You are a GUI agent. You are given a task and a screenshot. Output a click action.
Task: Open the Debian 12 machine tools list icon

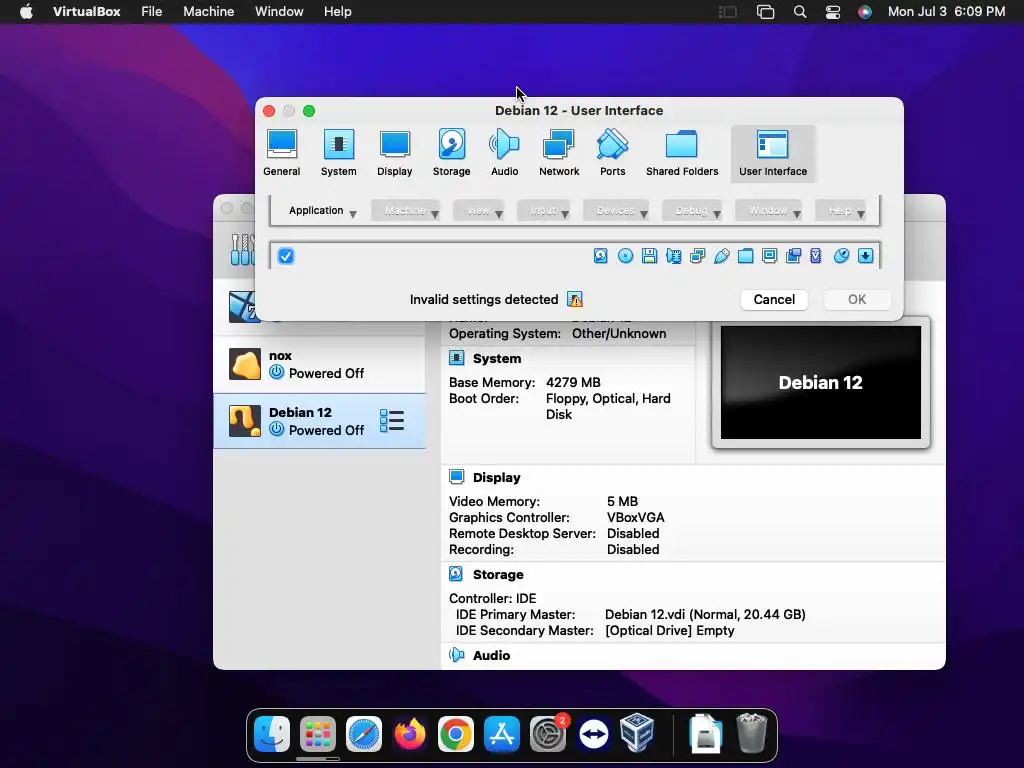pyautogui.click(x=392, y=421)
